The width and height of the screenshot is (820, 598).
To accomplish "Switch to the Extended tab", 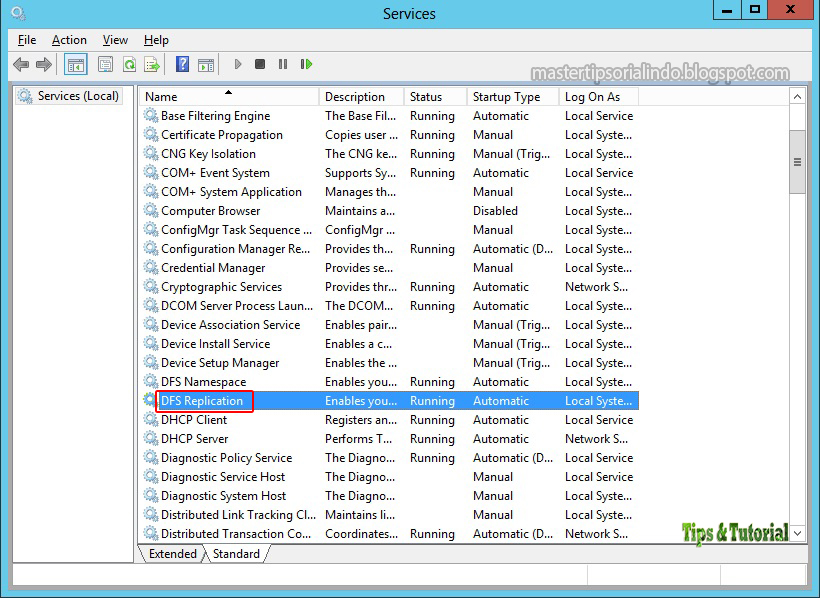I will (172, 553).
